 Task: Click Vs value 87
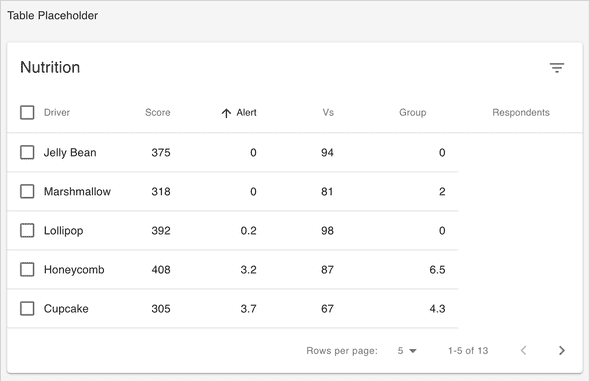pos(327,270)
